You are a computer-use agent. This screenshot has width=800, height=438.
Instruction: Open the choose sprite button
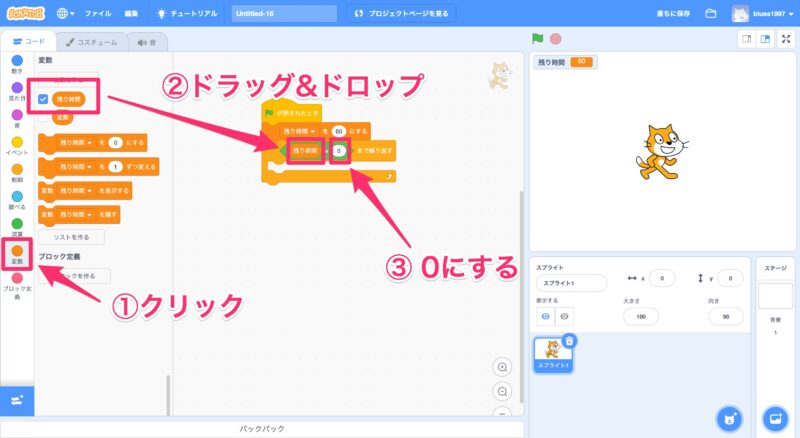pyautogui.click(x=730, y=417)
